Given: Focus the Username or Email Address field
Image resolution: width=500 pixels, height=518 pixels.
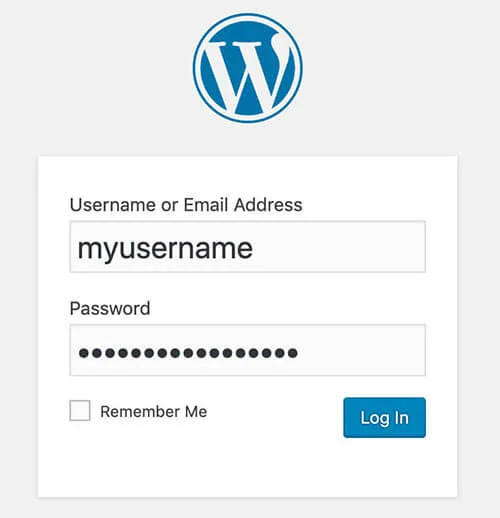Looking at the screenshot, I should click(x=247, y=247).
